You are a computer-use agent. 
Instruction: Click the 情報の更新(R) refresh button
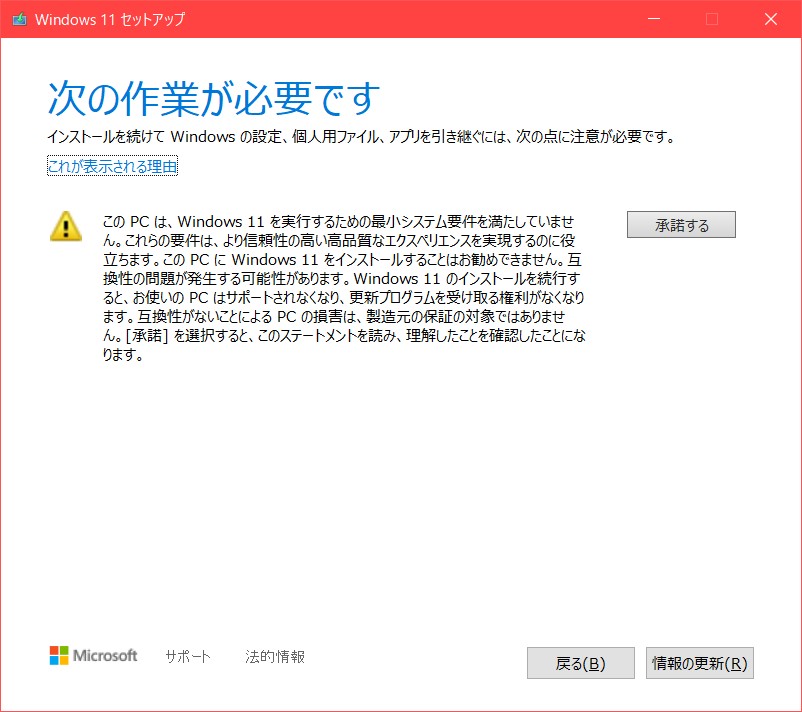pyautogui.click(x=700, y=663)
